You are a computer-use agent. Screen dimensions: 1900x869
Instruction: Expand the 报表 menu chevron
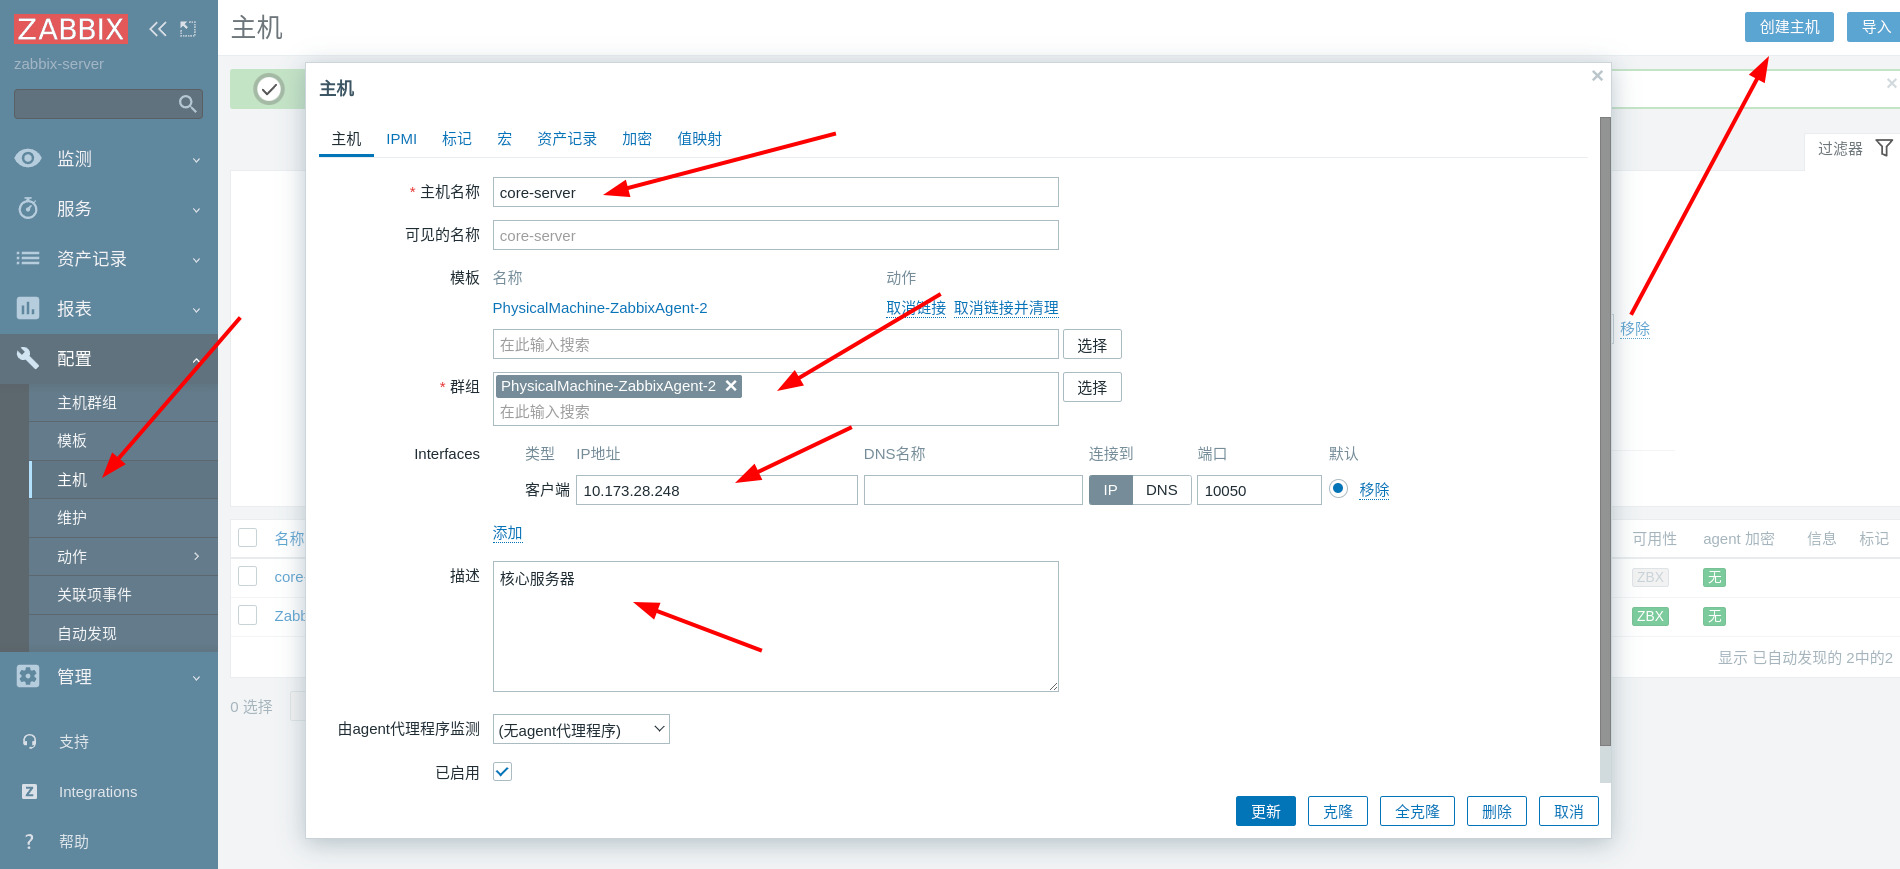(196, 310)
